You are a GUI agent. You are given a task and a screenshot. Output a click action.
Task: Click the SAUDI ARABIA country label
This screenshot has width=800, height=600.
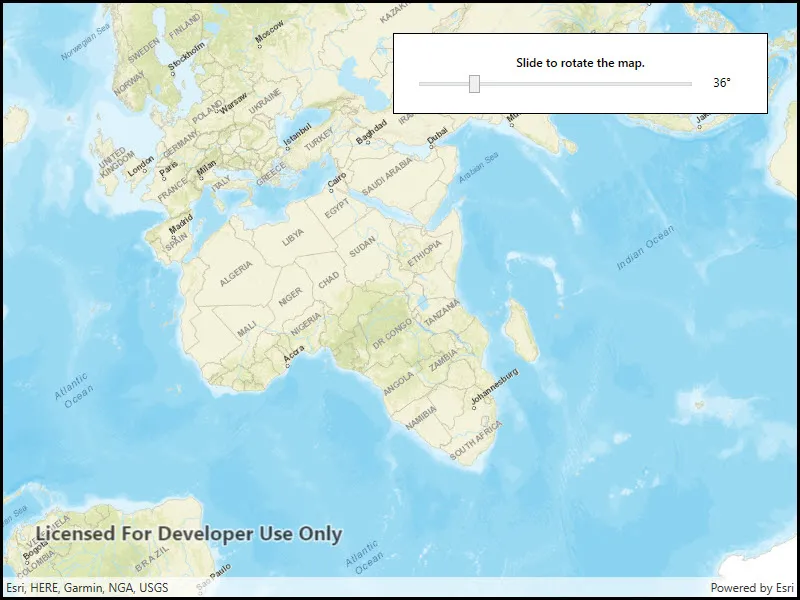coord(387,177)
